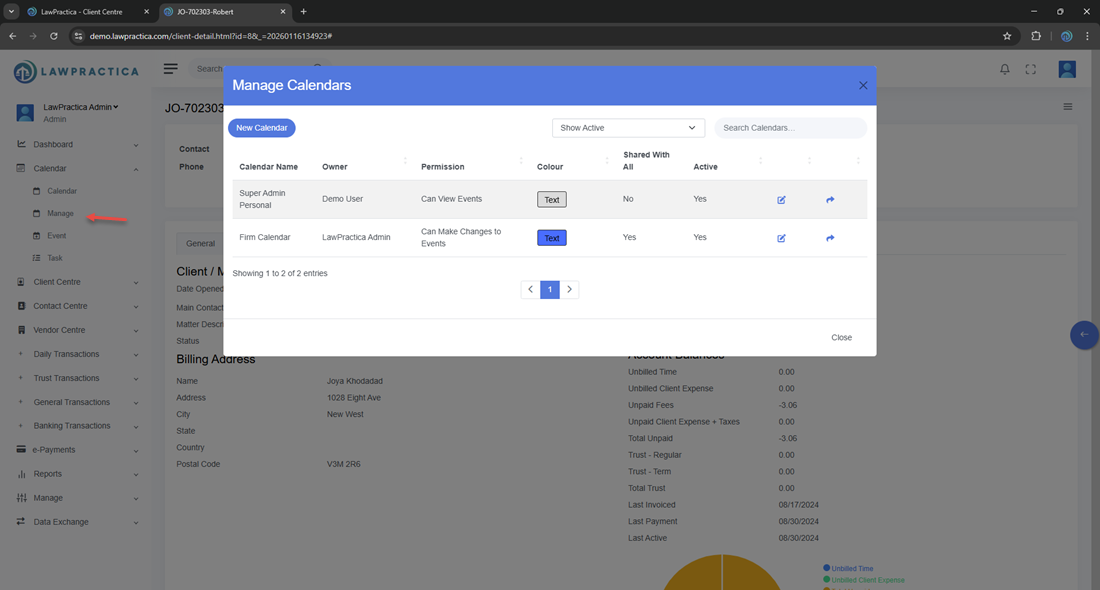
Task: Close Manage Calendars dialog with X
Action: (x=863, y=86)
